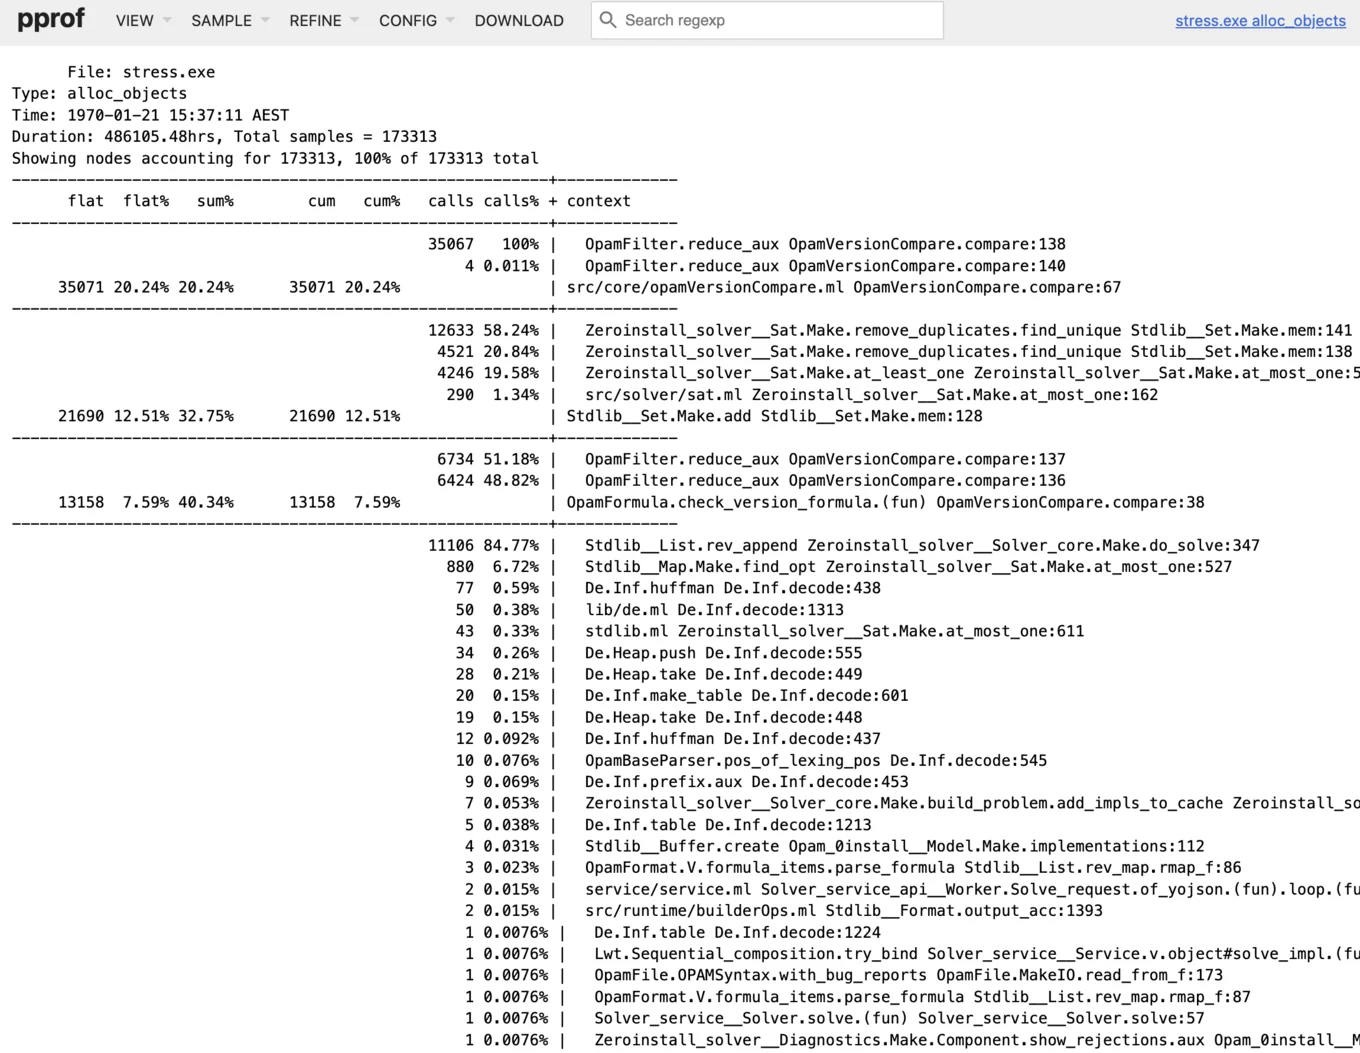
Task: Click the De.Heap.push De.Inf.decode:555 line
Action: pyautogui.click(x=723, y=653)
